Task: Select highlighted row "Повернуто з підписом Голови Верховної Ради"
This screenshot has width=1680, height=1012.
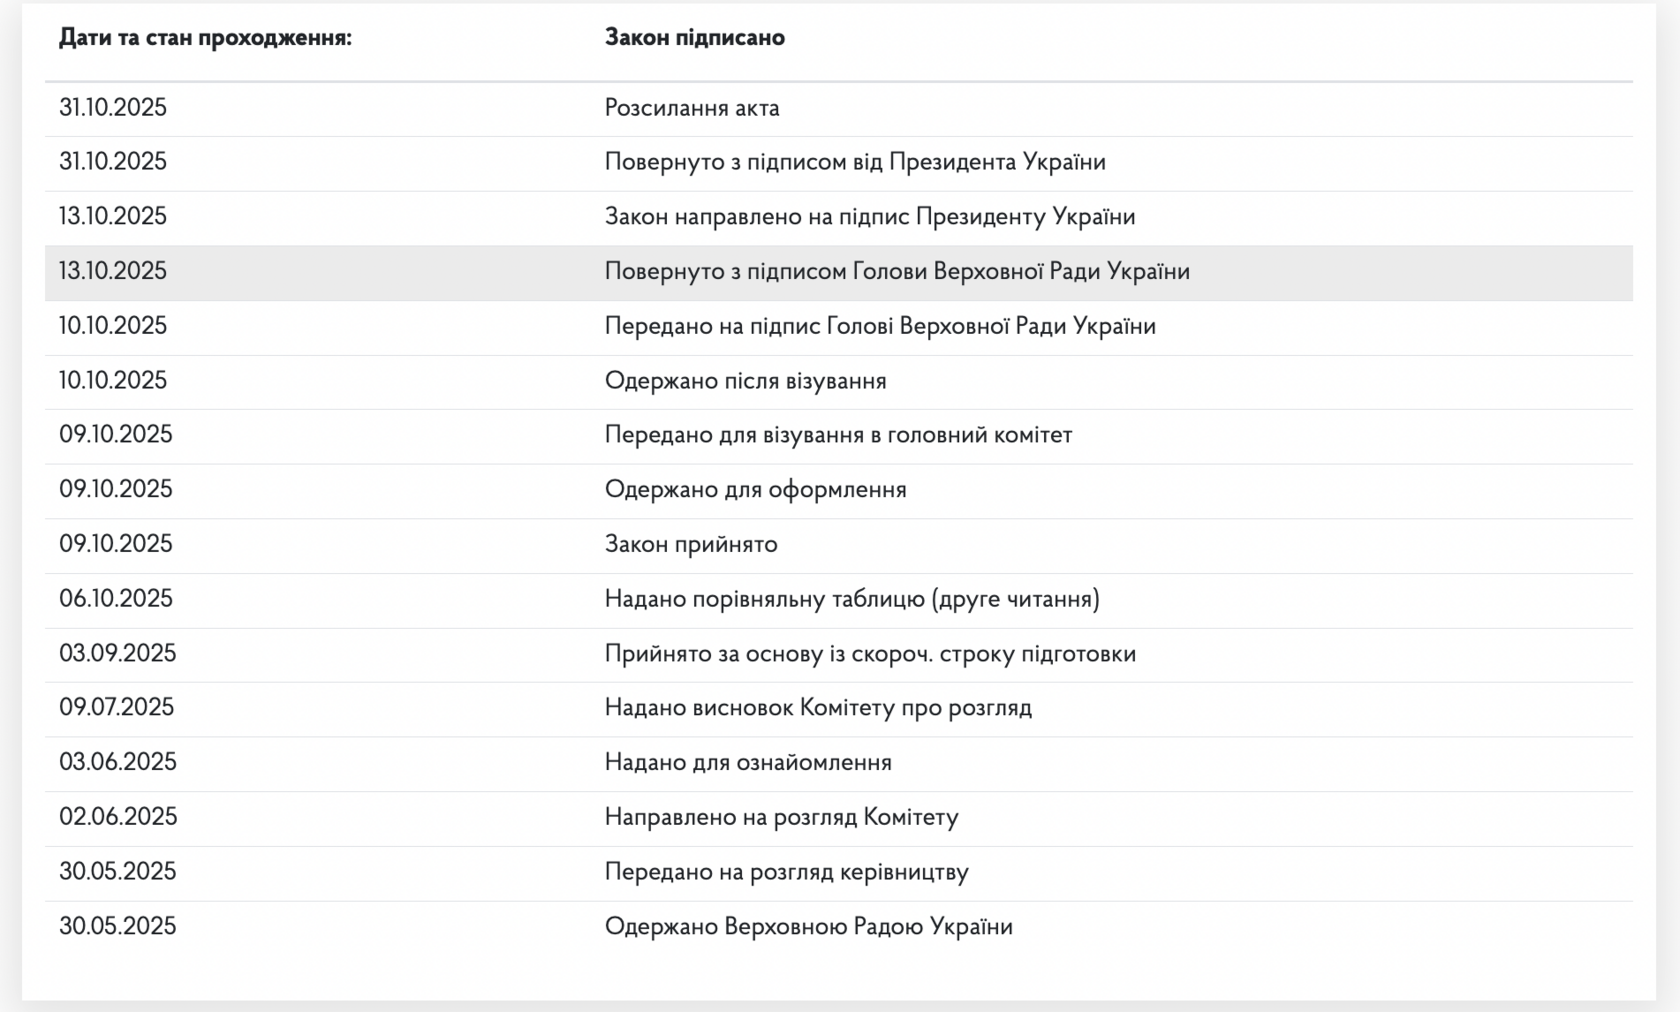Action: [x=897, y=272]
